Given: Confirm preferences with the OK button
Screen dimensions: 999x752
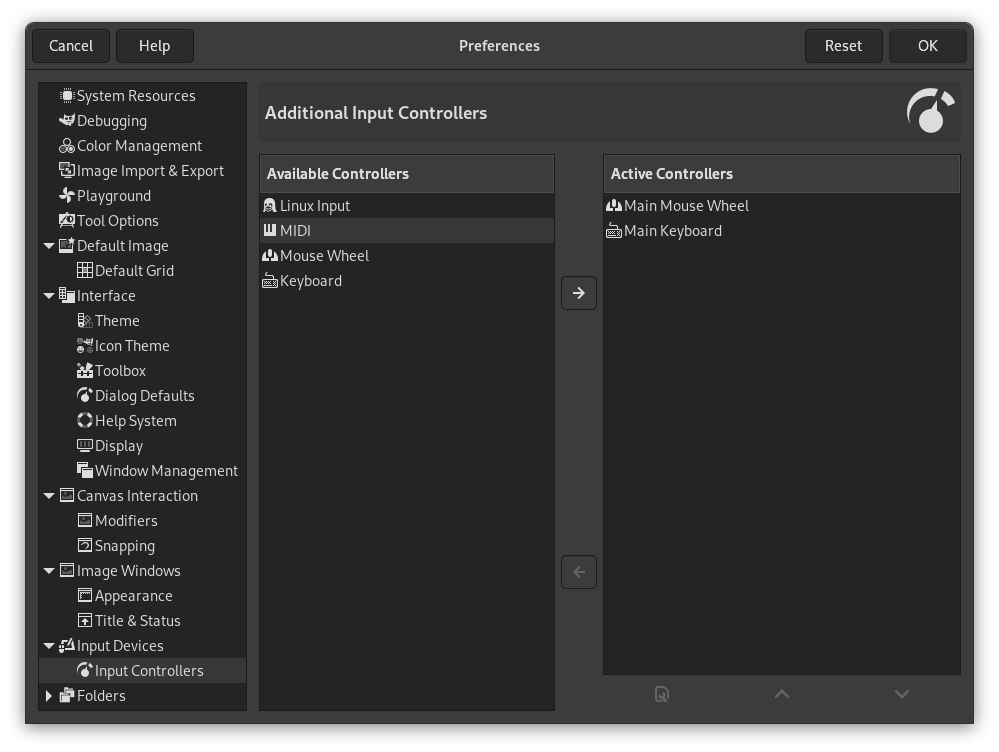Looking at the screenshot, I should pyautogui.click(x=926, y=45).
